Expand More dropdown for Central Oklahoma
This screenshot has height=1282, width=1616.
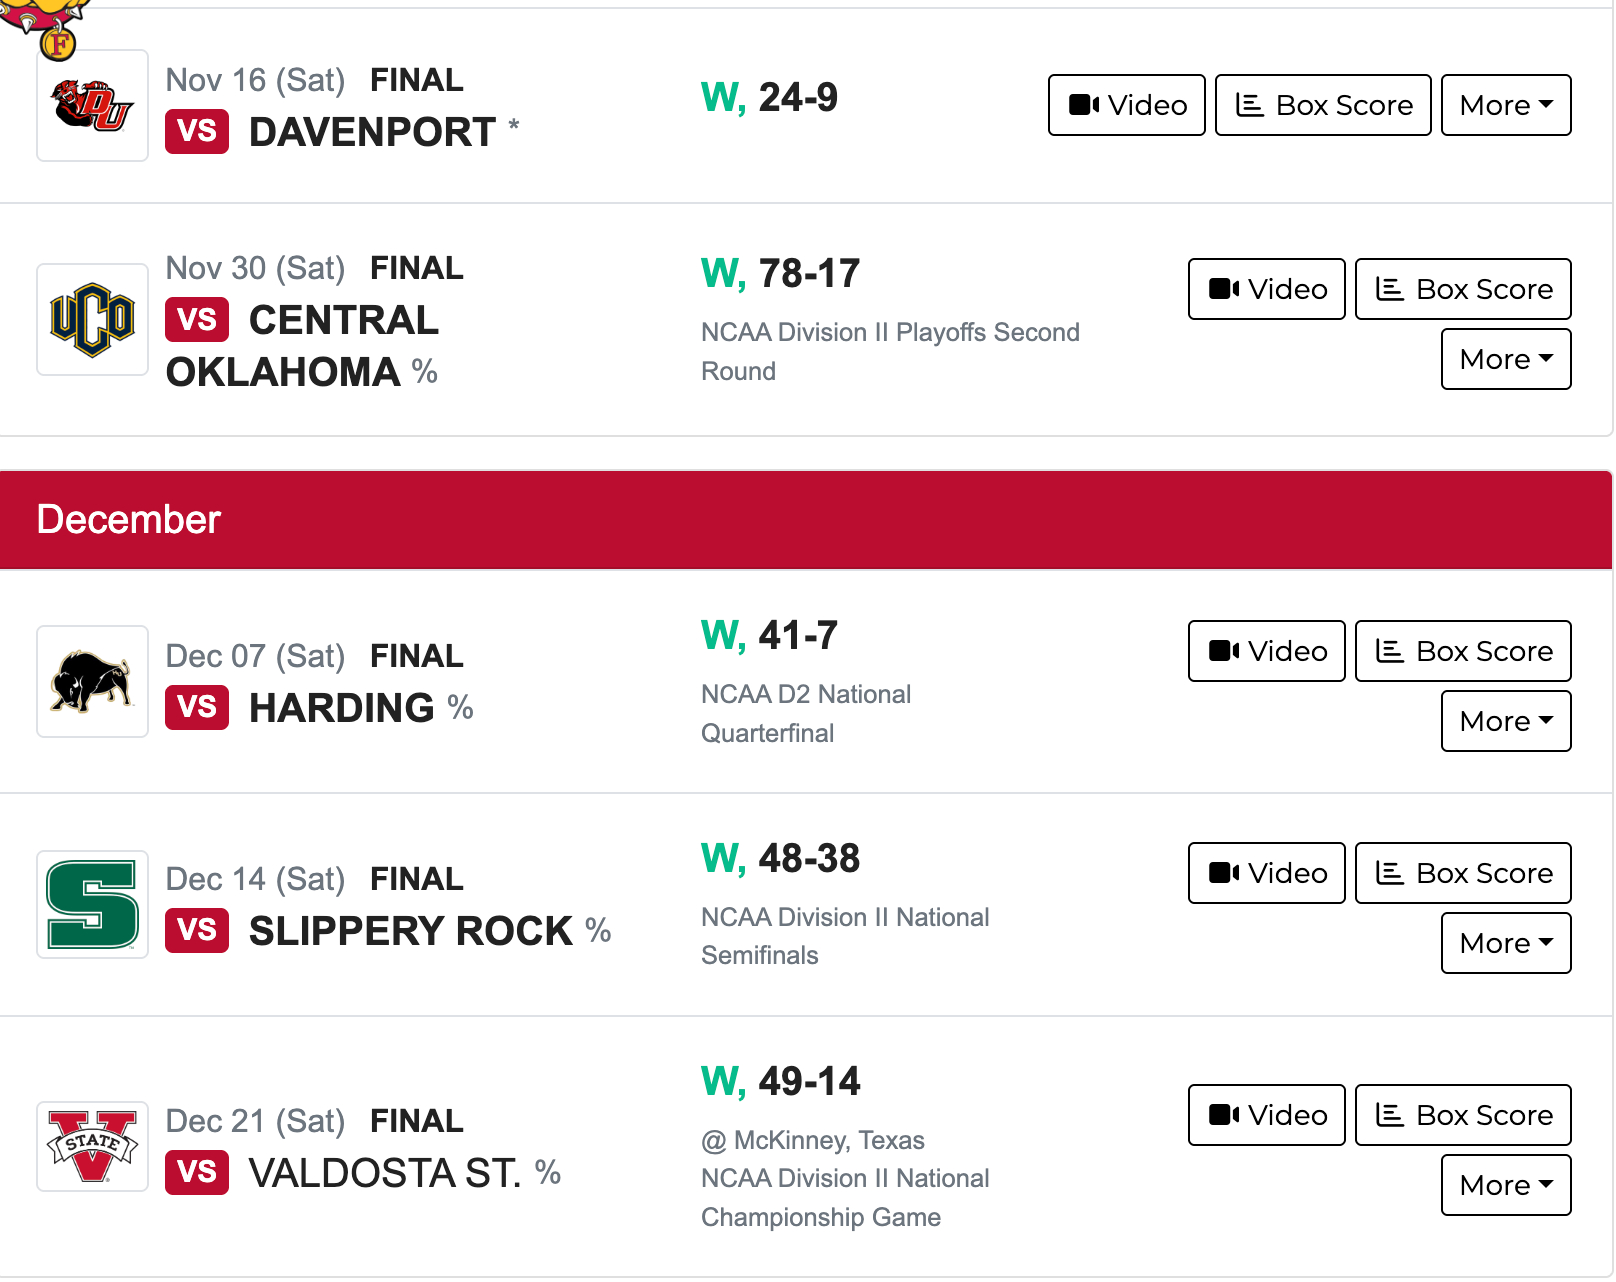click(1505, 359)
